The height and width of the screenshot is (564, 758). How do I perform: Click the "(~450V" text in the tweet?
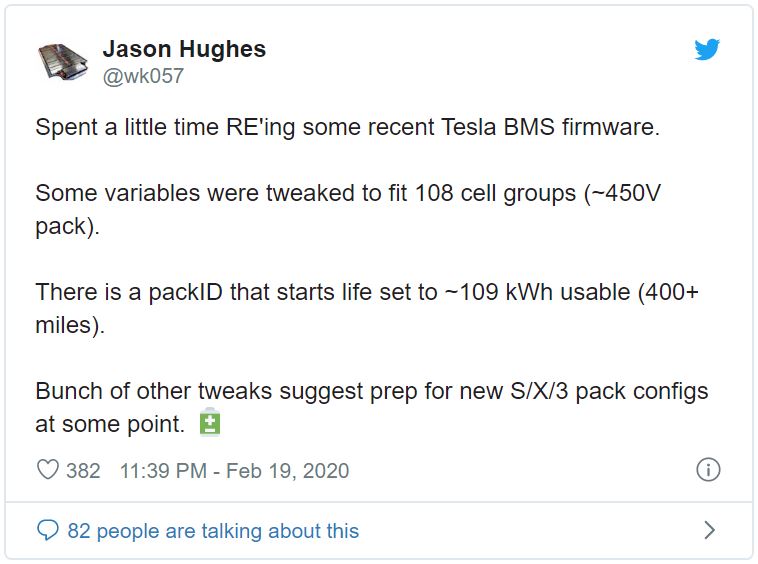(622, 194)
